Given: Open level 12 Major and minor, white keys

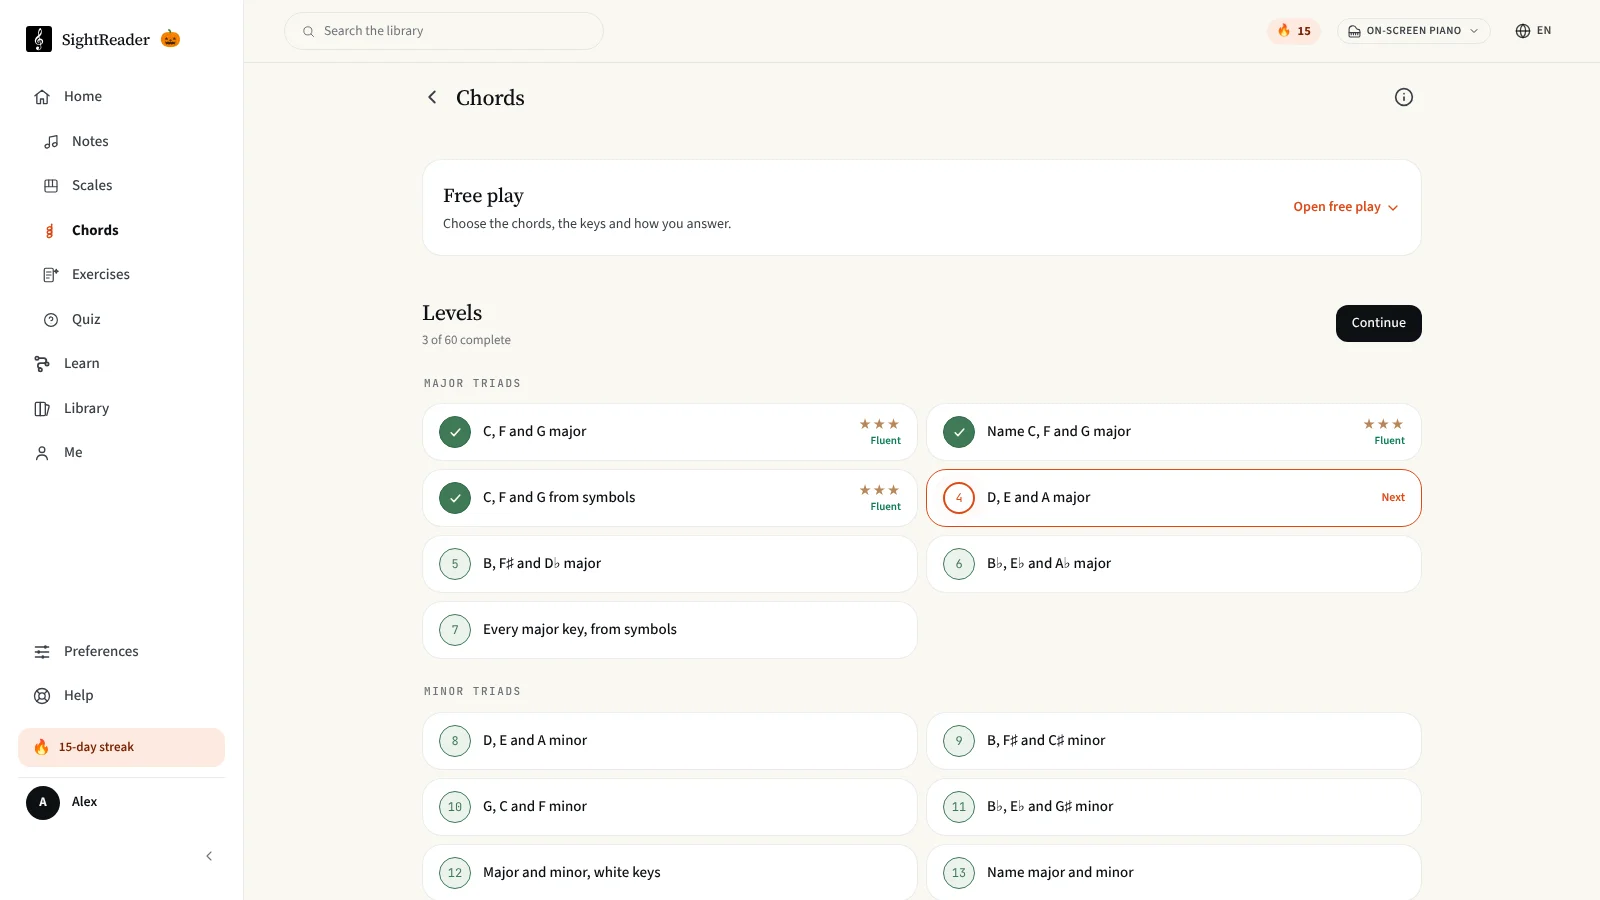Looking at the screenshot, I should tap(669, 873).
